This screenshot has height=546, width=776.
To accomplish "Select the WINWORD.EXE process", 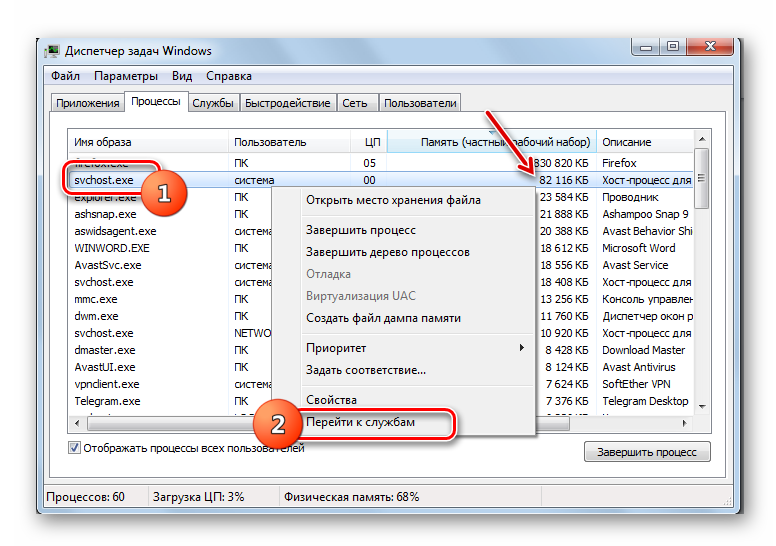I will pos(112,248).
